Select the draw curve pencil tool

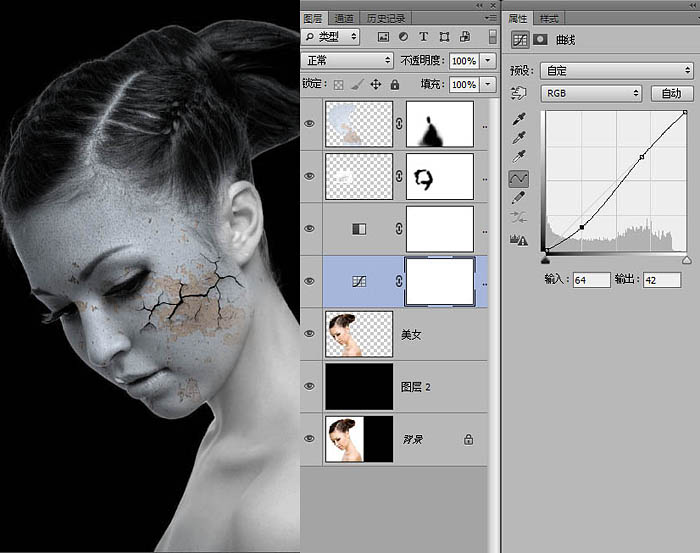(518, 198)
